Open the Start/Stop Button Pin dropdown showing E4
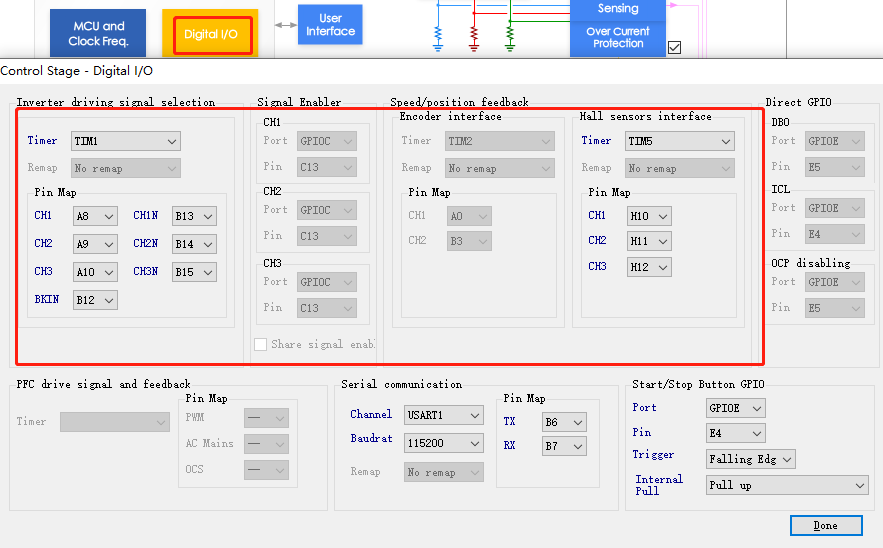Screen dimensions: 883x548 pos(735,433)
